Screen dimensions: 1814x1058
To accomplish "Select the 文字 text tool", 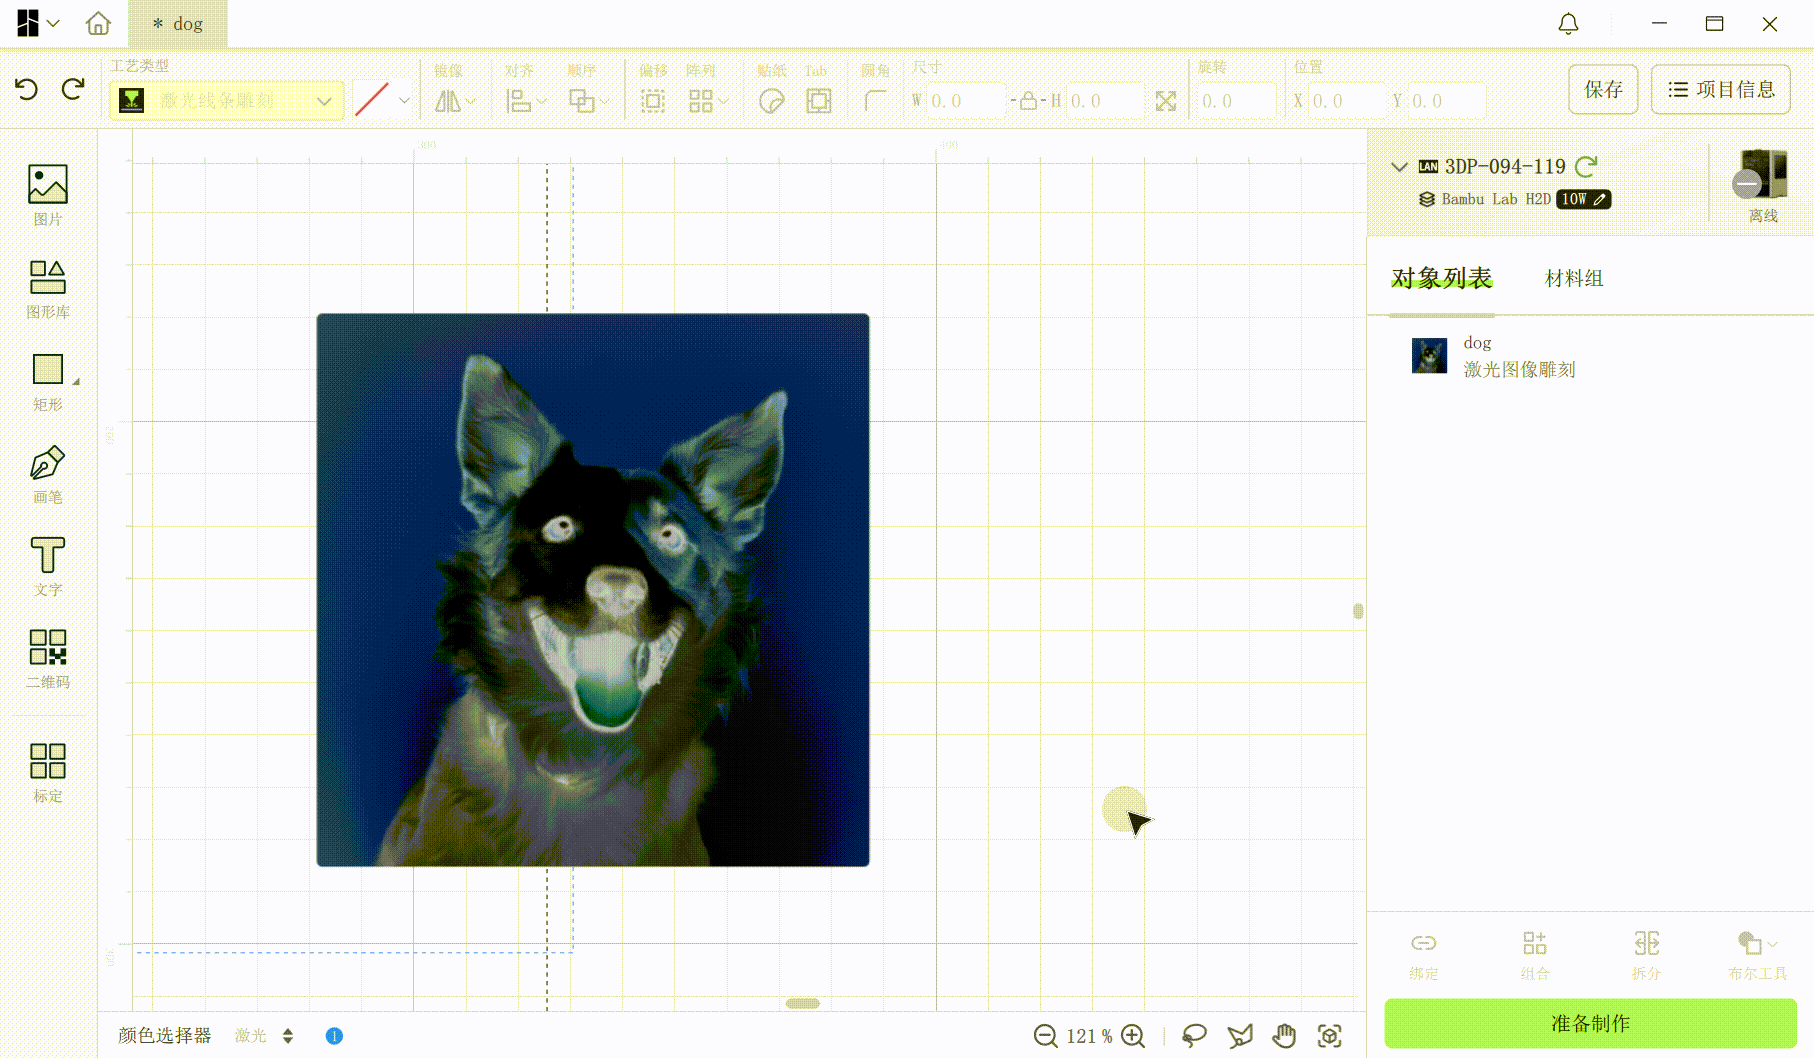I will tap(48, 567).
